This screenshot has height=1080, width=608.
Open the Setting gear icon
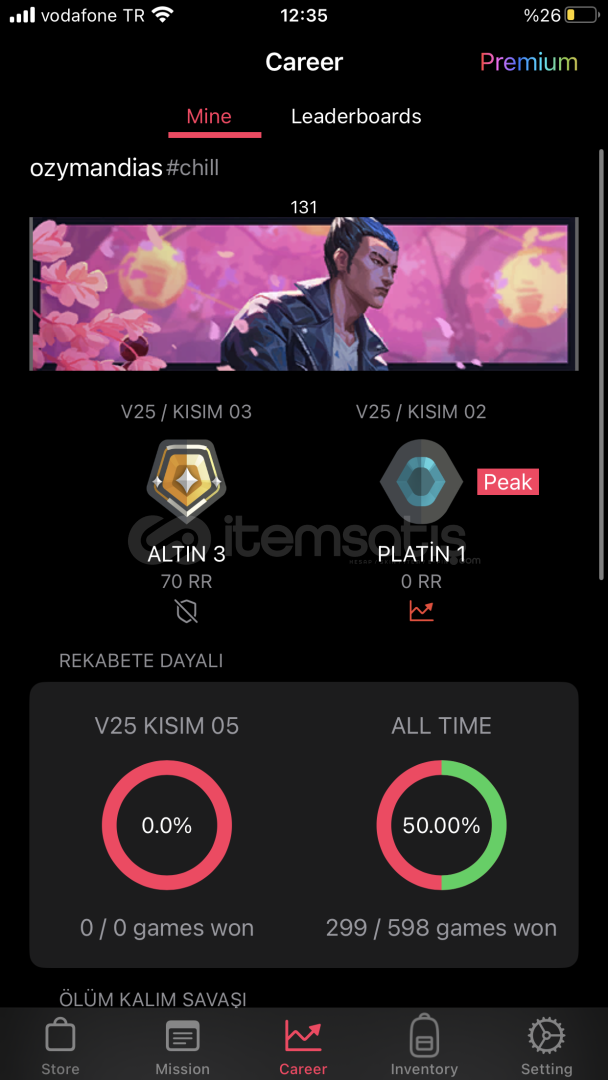pyautogui.click(x=546, y=1035)
